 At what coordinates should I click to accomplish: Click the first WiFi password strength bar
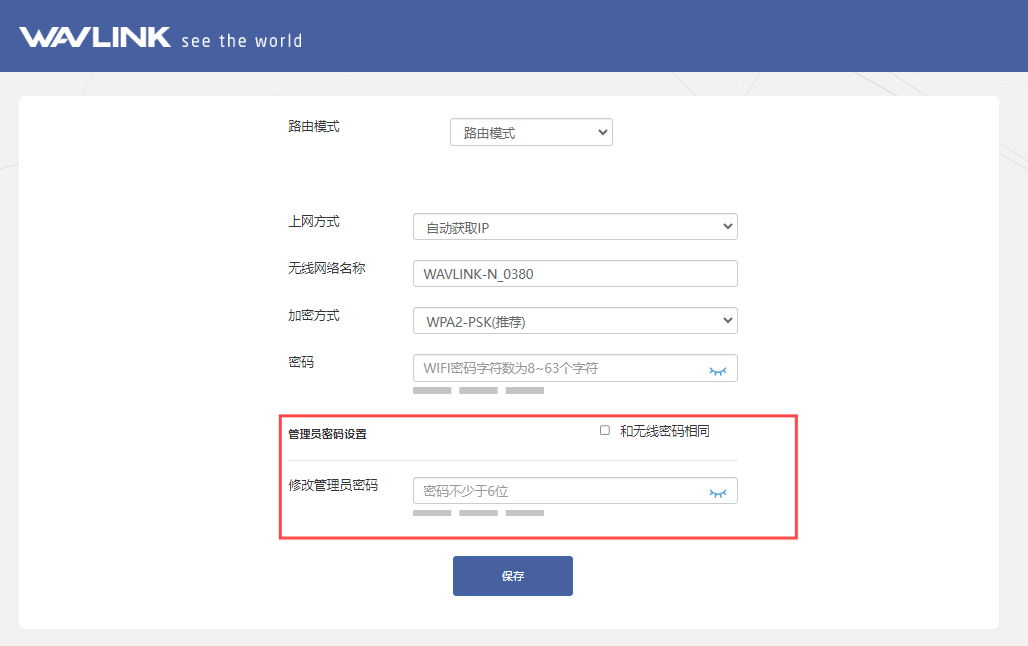tap(432, 391)
